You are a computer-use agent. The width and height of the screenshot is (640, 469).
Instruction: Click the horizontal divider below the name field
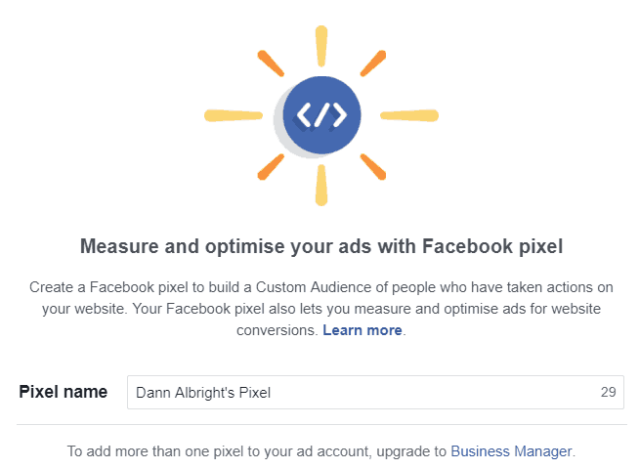[x=321, y=425]
